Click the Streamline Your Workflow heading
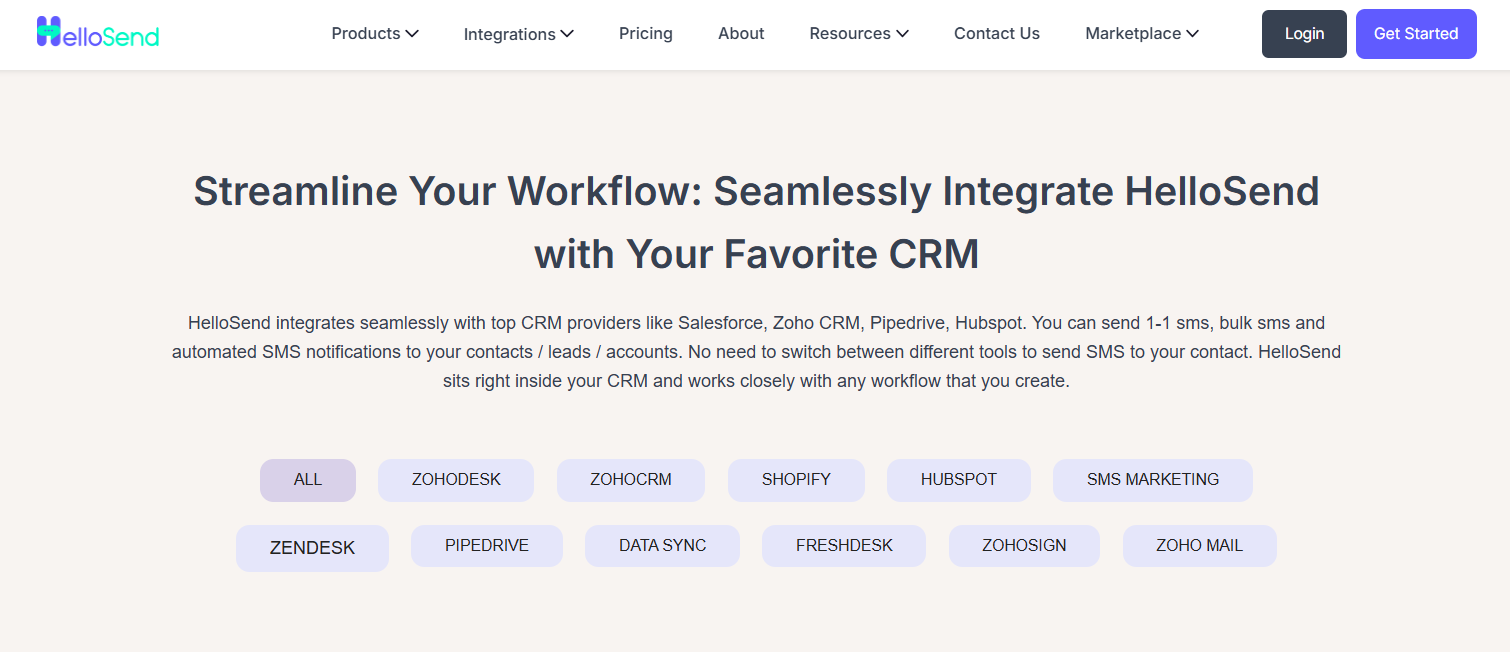Screen dimensions: 1510x652 [x=756, y=222]
